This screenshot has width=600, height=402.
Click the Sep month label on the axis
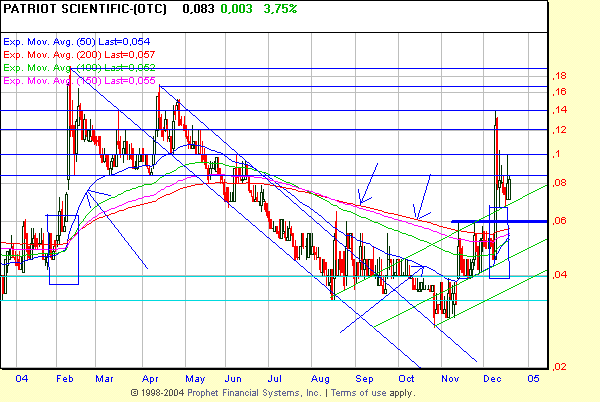tap(364, 379)
